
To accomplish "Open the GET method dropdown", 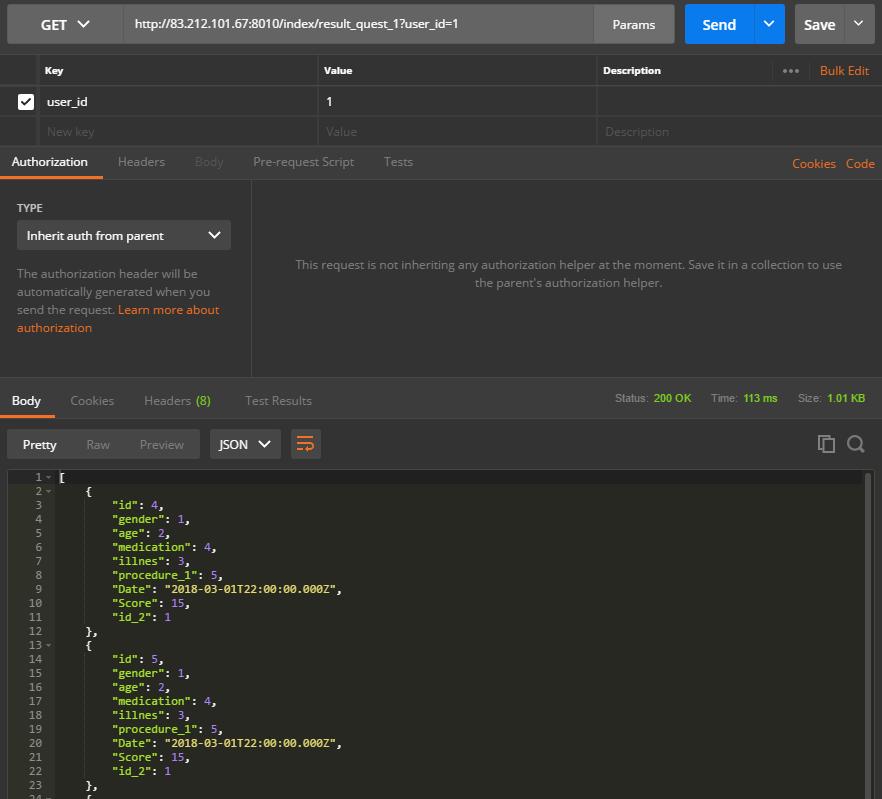I will click(65, 24).
